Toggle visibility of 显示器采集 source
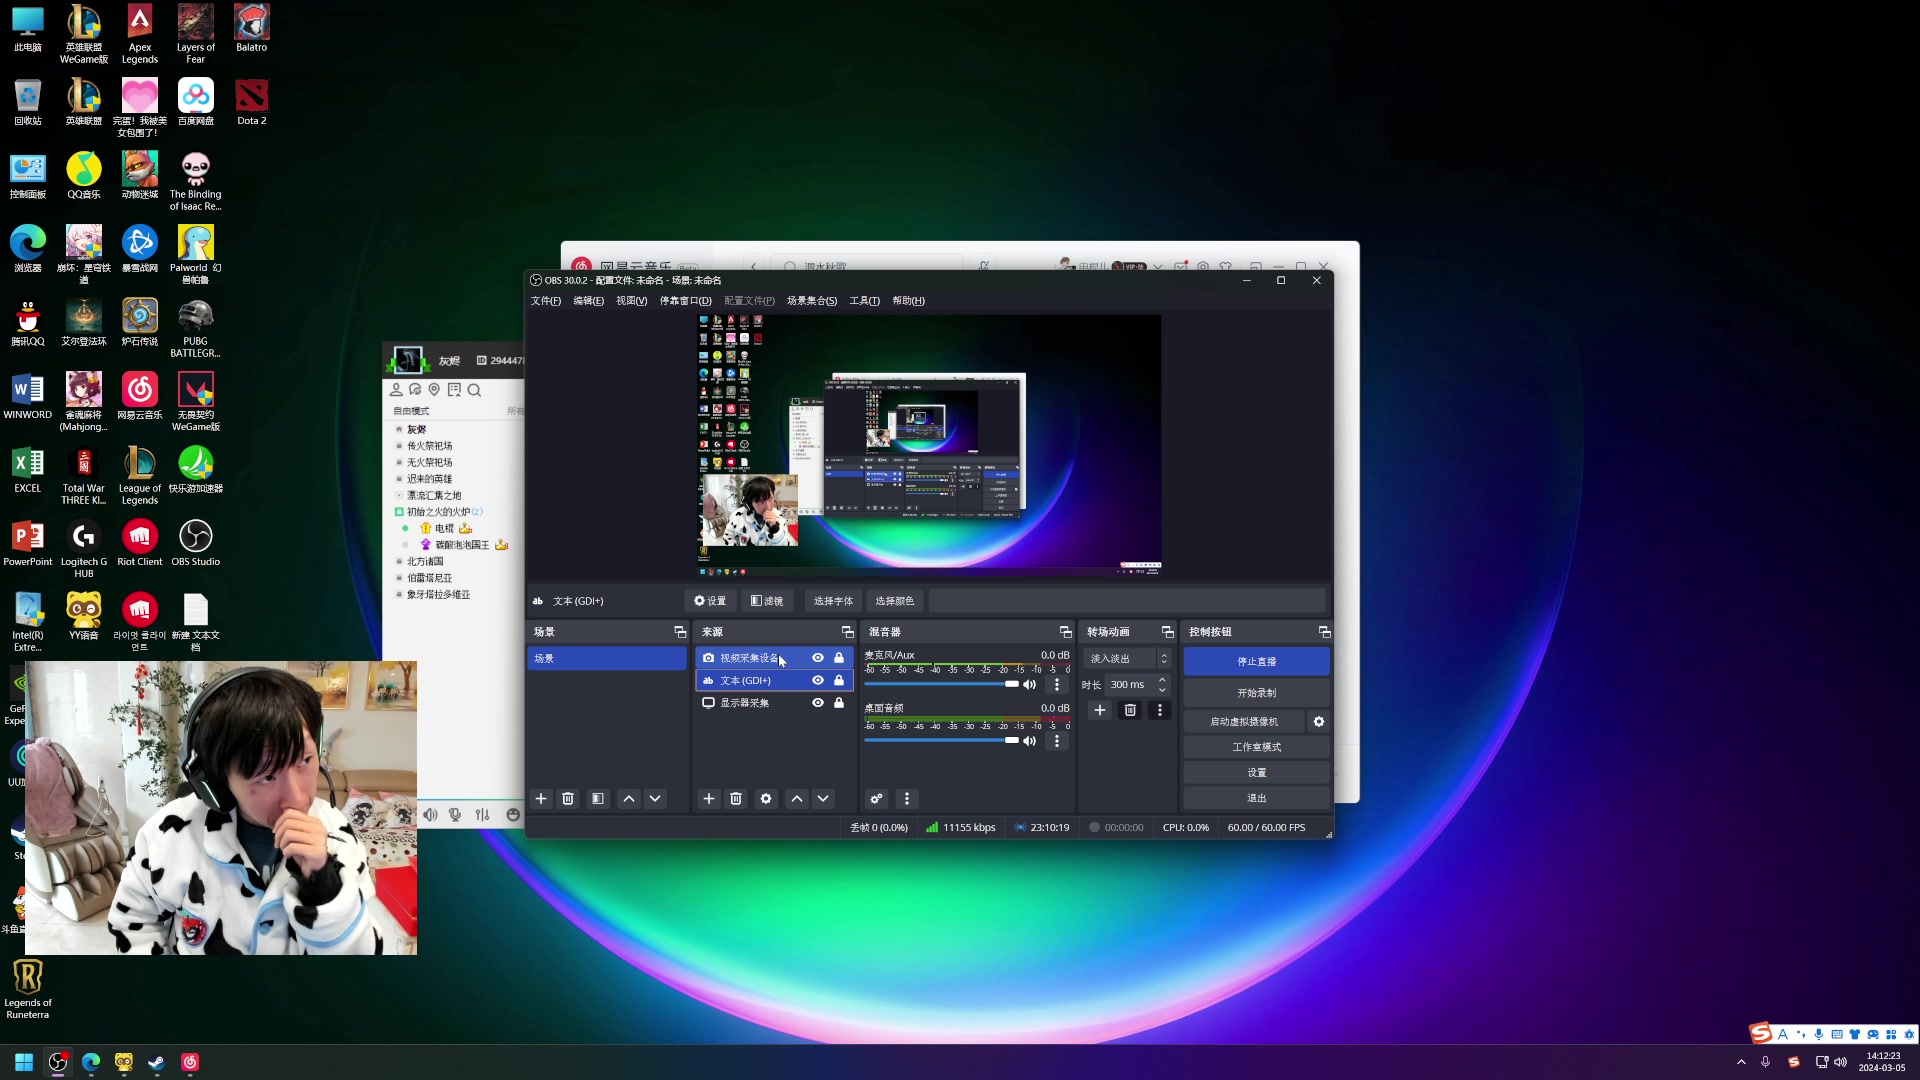Image resolution: width=1920 pixels, height=1080 pixels. (819, 702)
